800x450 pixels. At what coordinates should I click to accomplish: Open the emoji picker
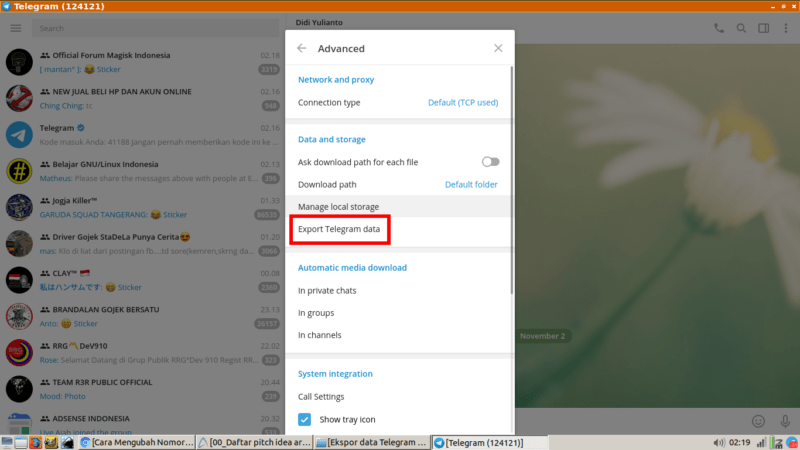758,421
